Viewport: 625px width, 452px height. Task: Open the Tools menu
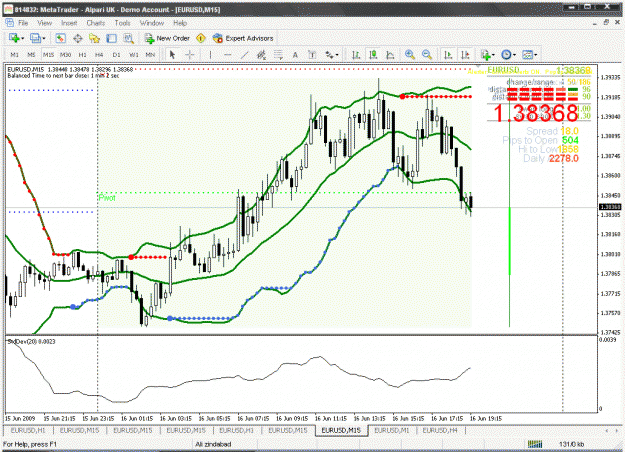point(122,23)
